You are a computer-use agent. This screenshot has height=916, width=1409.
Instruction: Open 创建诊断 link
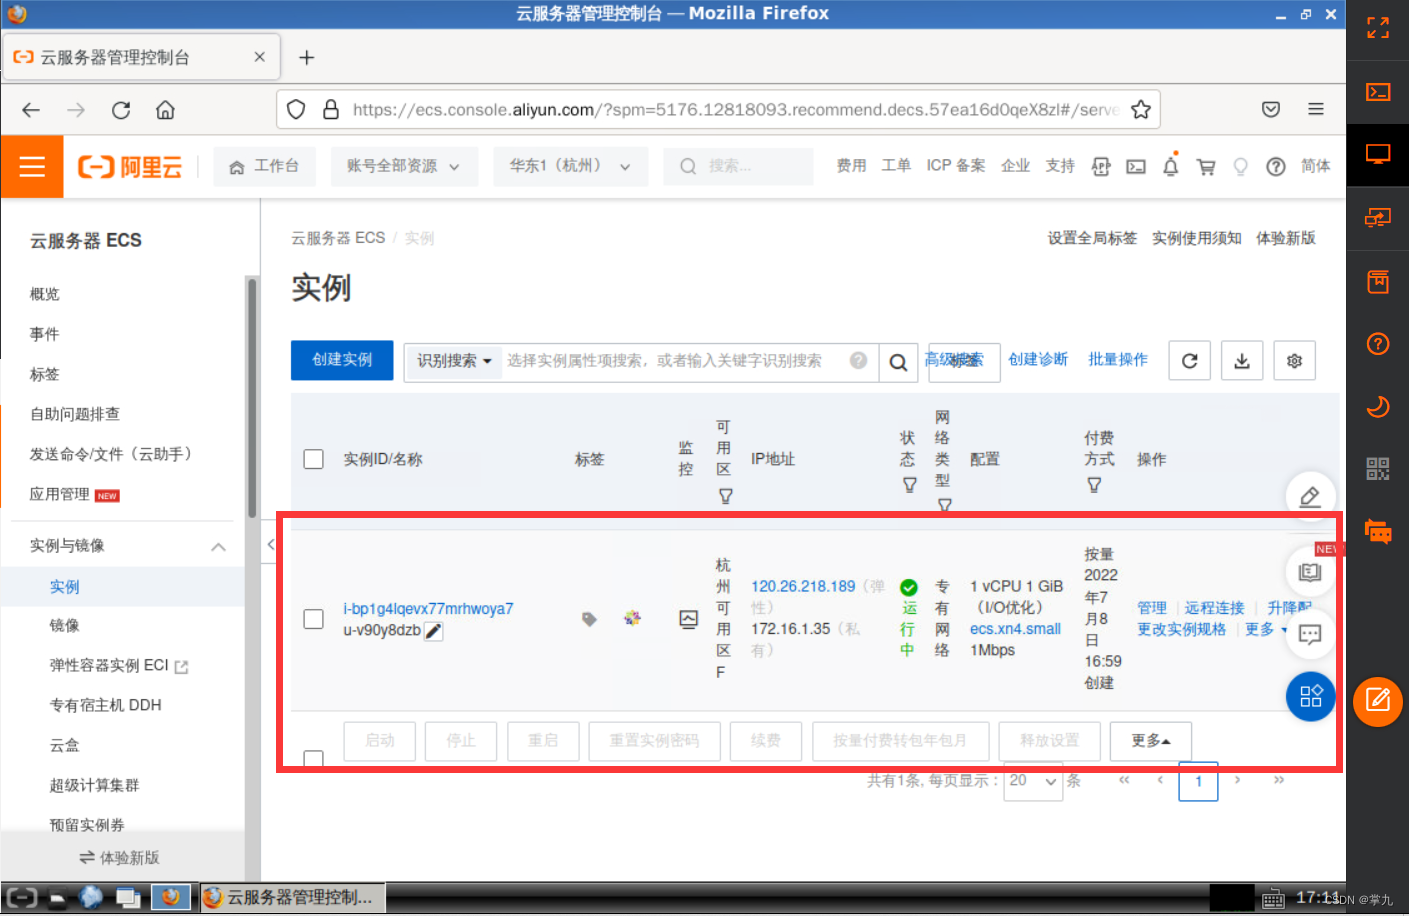pos(1038,359)
